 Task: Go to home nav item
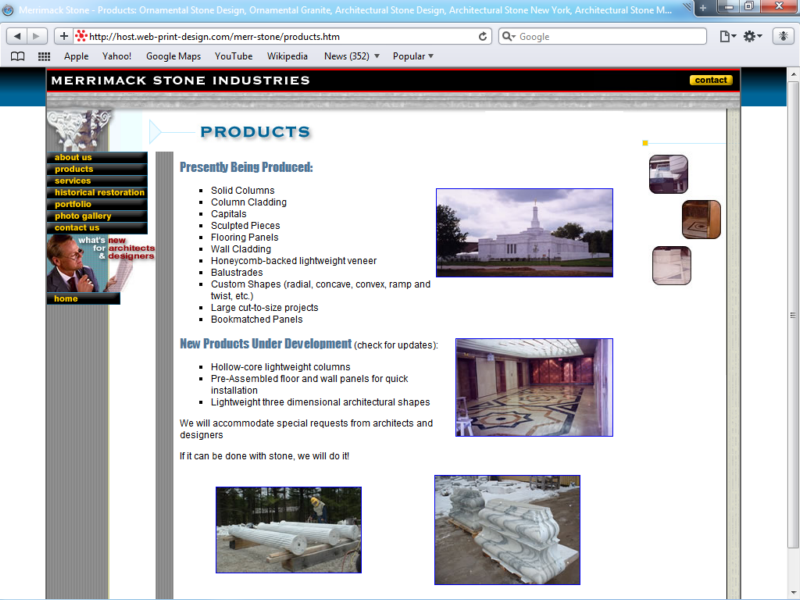(x=83, y=298)
